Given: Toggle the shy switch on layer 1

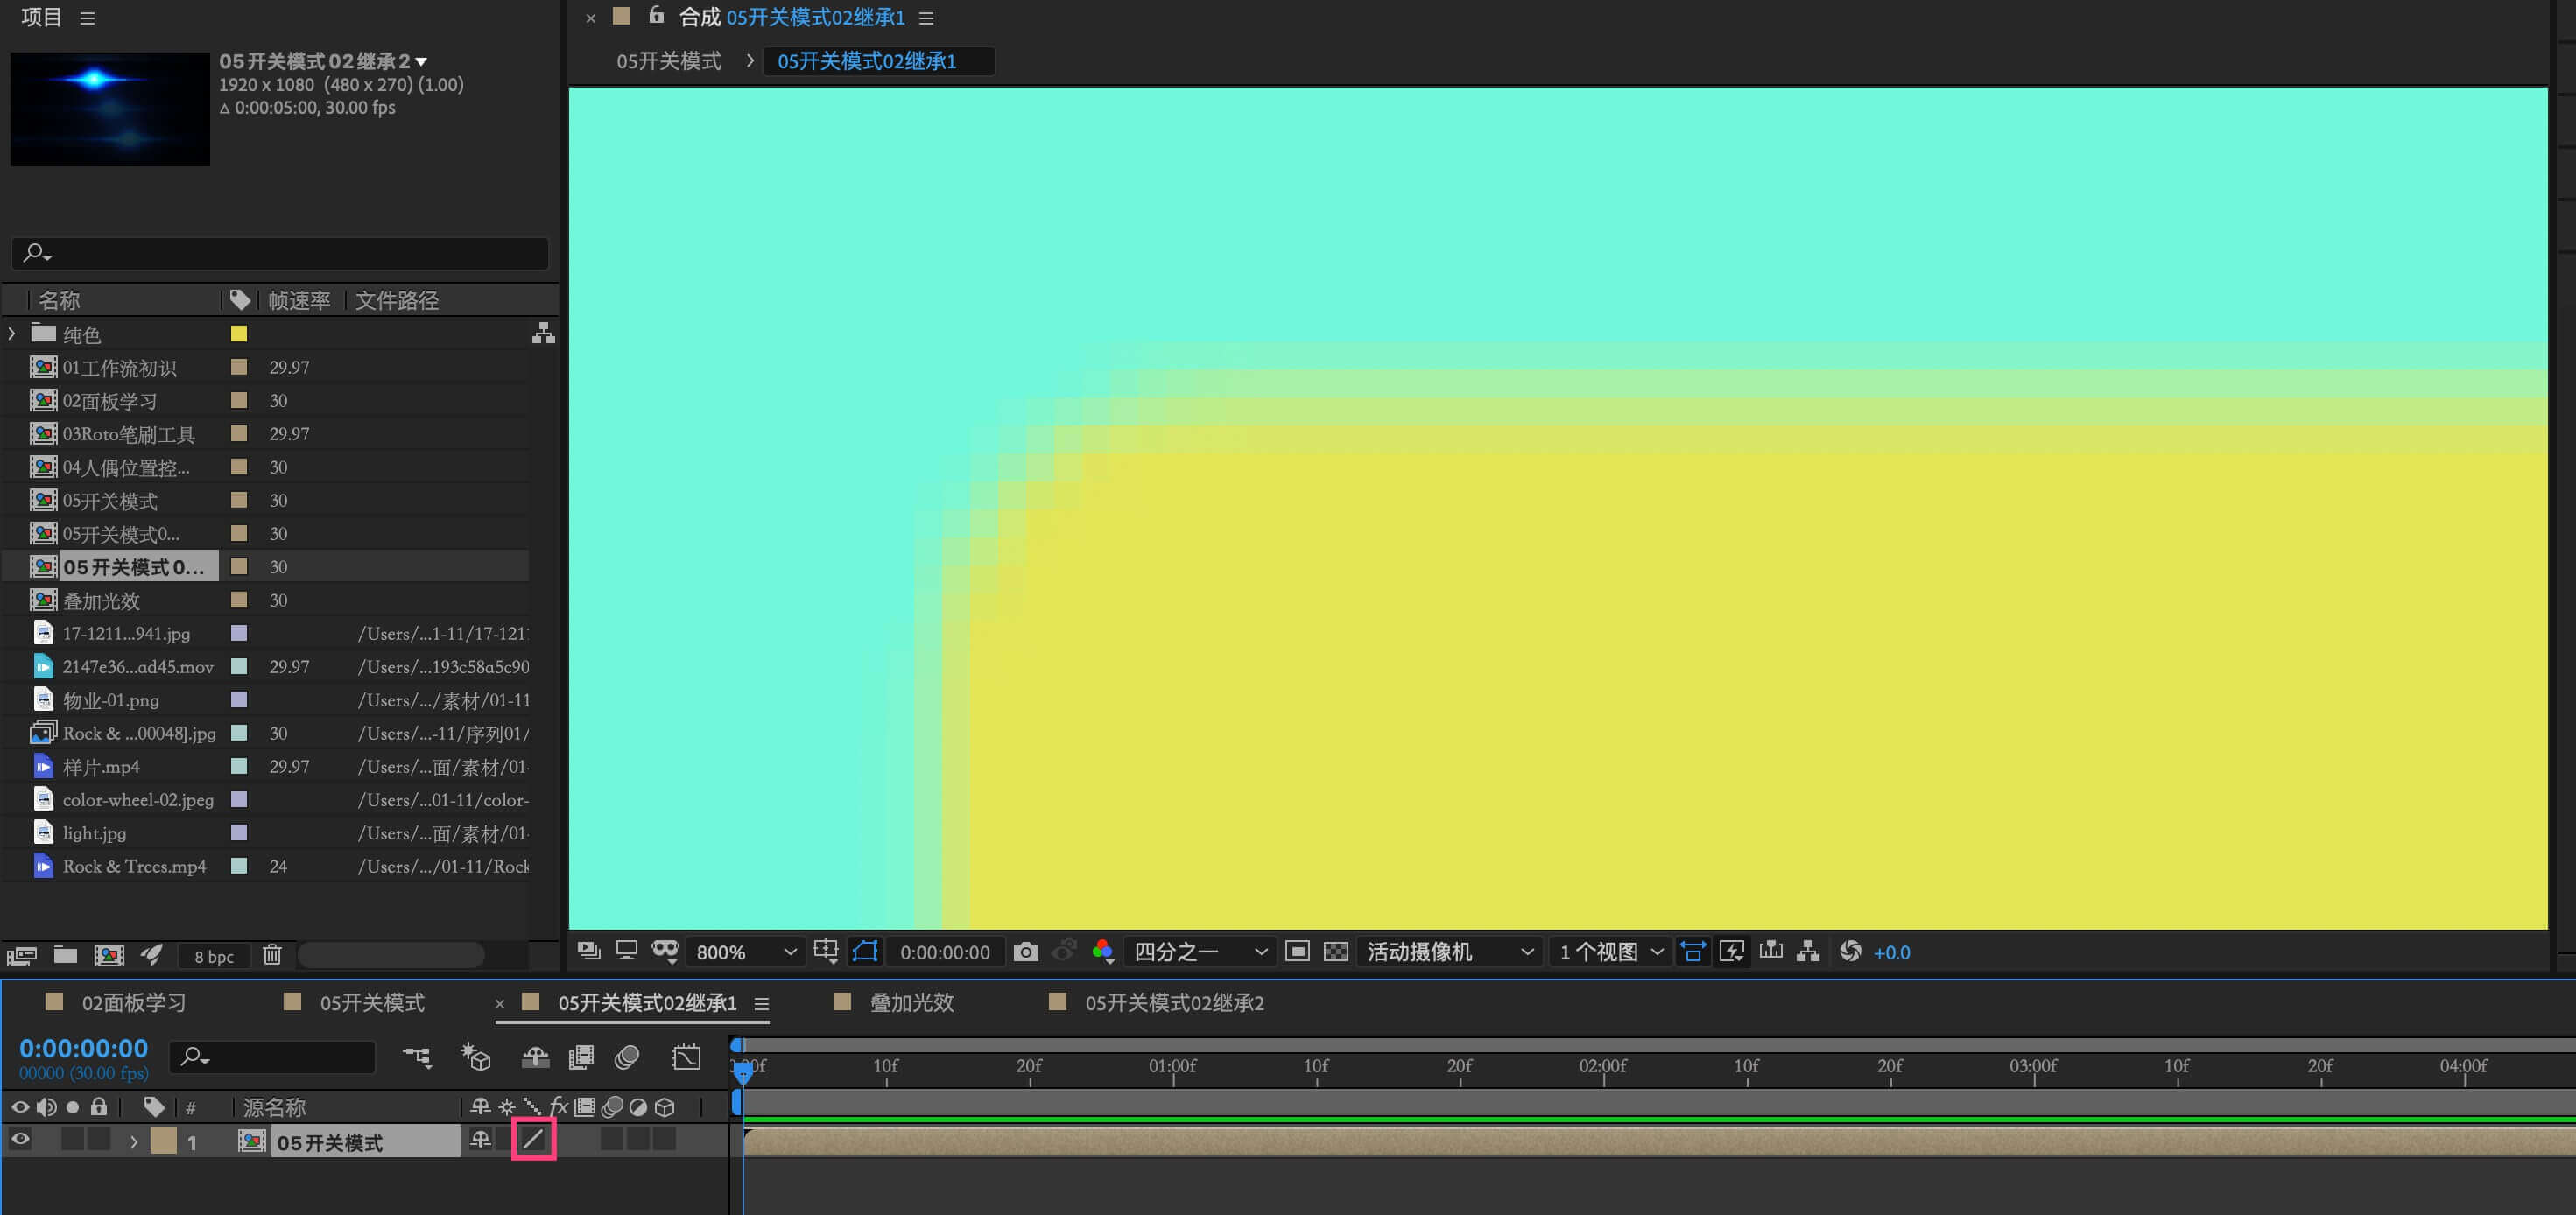Looking at the screenshot, I should [480, 1140].
